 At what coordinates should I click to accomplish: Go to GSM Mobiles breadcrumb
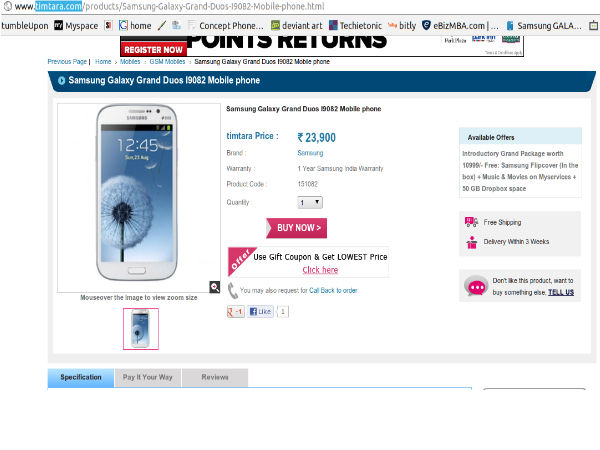tap(168, 62)
